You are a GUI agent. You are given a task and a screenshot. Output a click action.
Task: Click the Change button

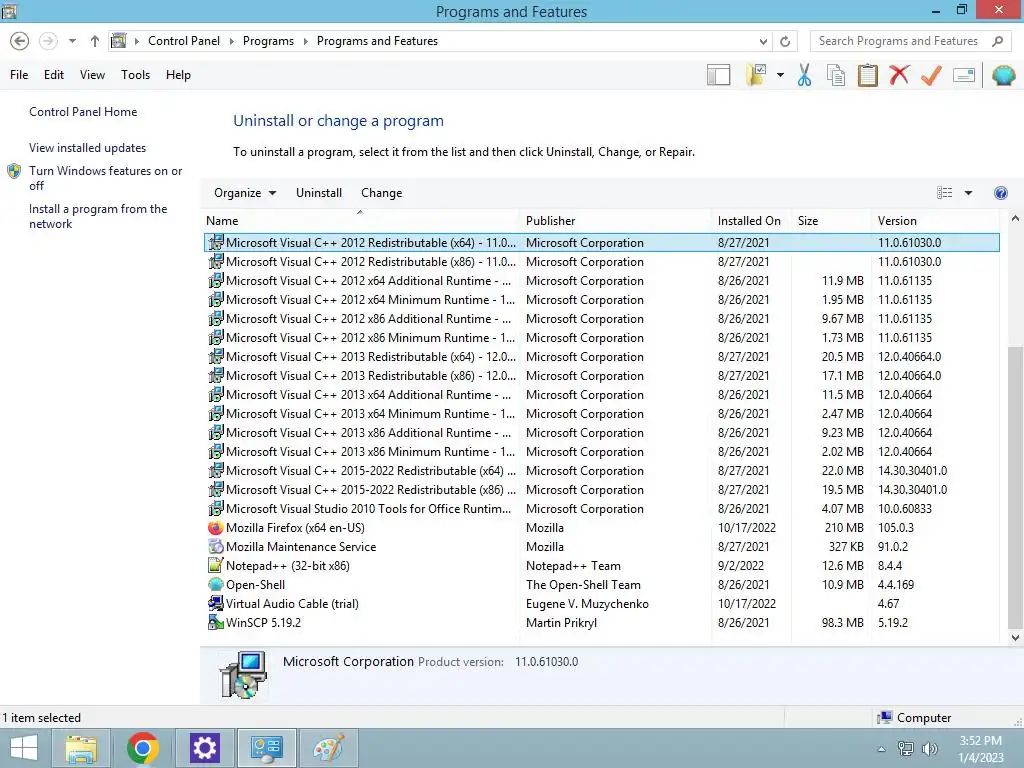pos(381,193)
